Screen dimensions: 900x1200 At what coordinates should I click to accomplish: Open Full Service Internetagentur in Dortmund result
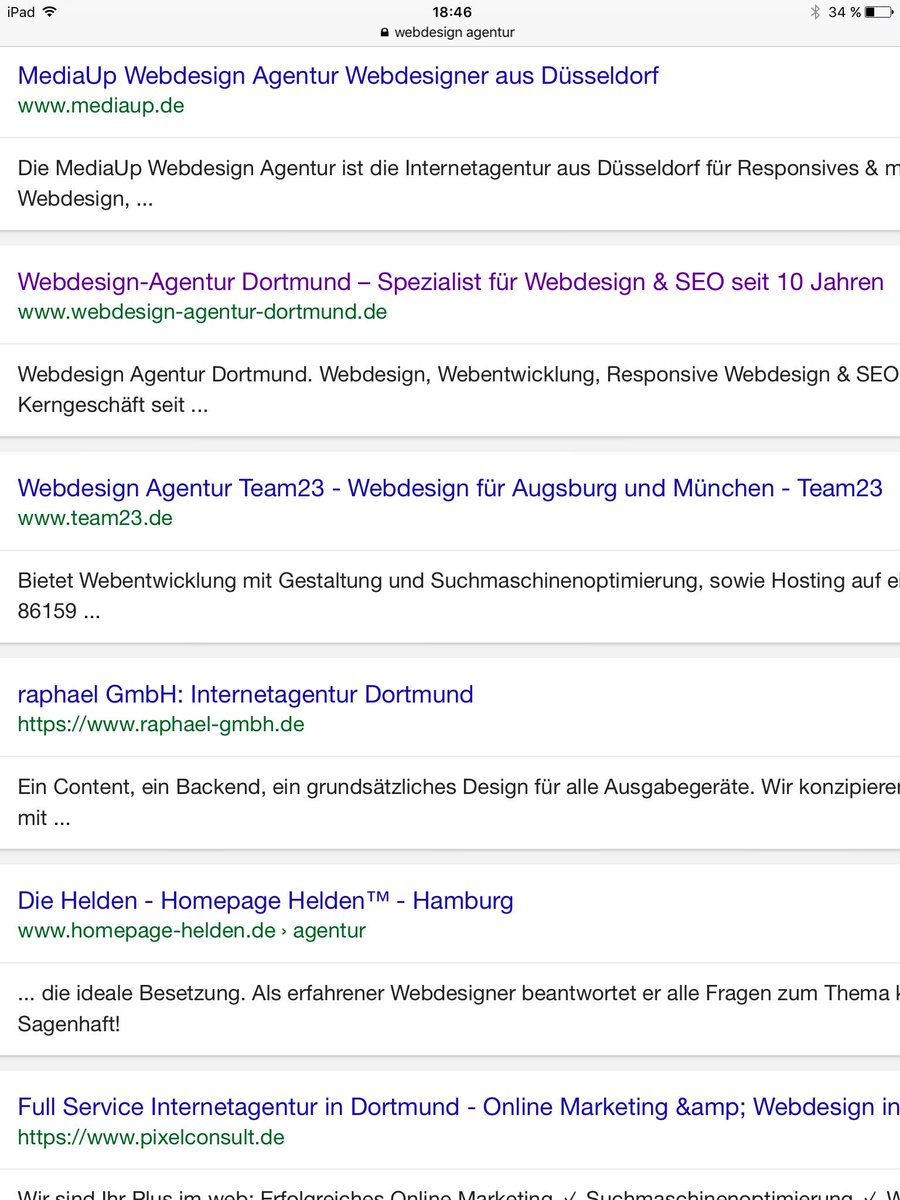pyautogui.click(x=459, y=1107)
